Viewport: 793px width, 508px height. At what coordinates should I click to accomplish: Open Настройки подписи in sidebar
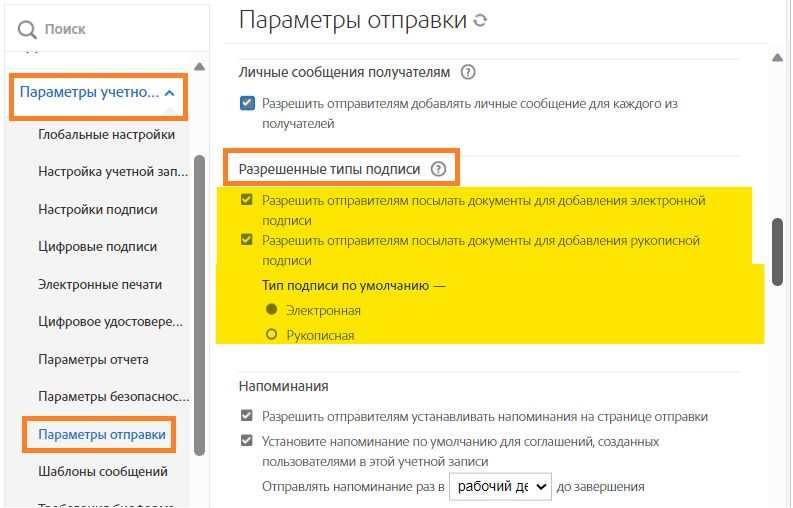coord(98,209)
